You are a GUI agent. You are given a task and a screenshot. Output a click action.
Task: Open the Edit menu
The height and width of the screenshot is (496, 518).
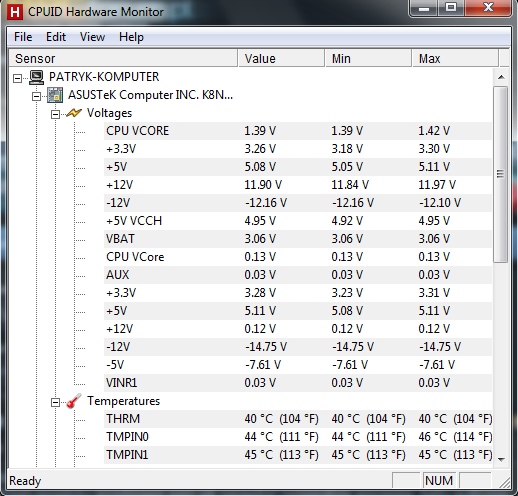(56, 37)
